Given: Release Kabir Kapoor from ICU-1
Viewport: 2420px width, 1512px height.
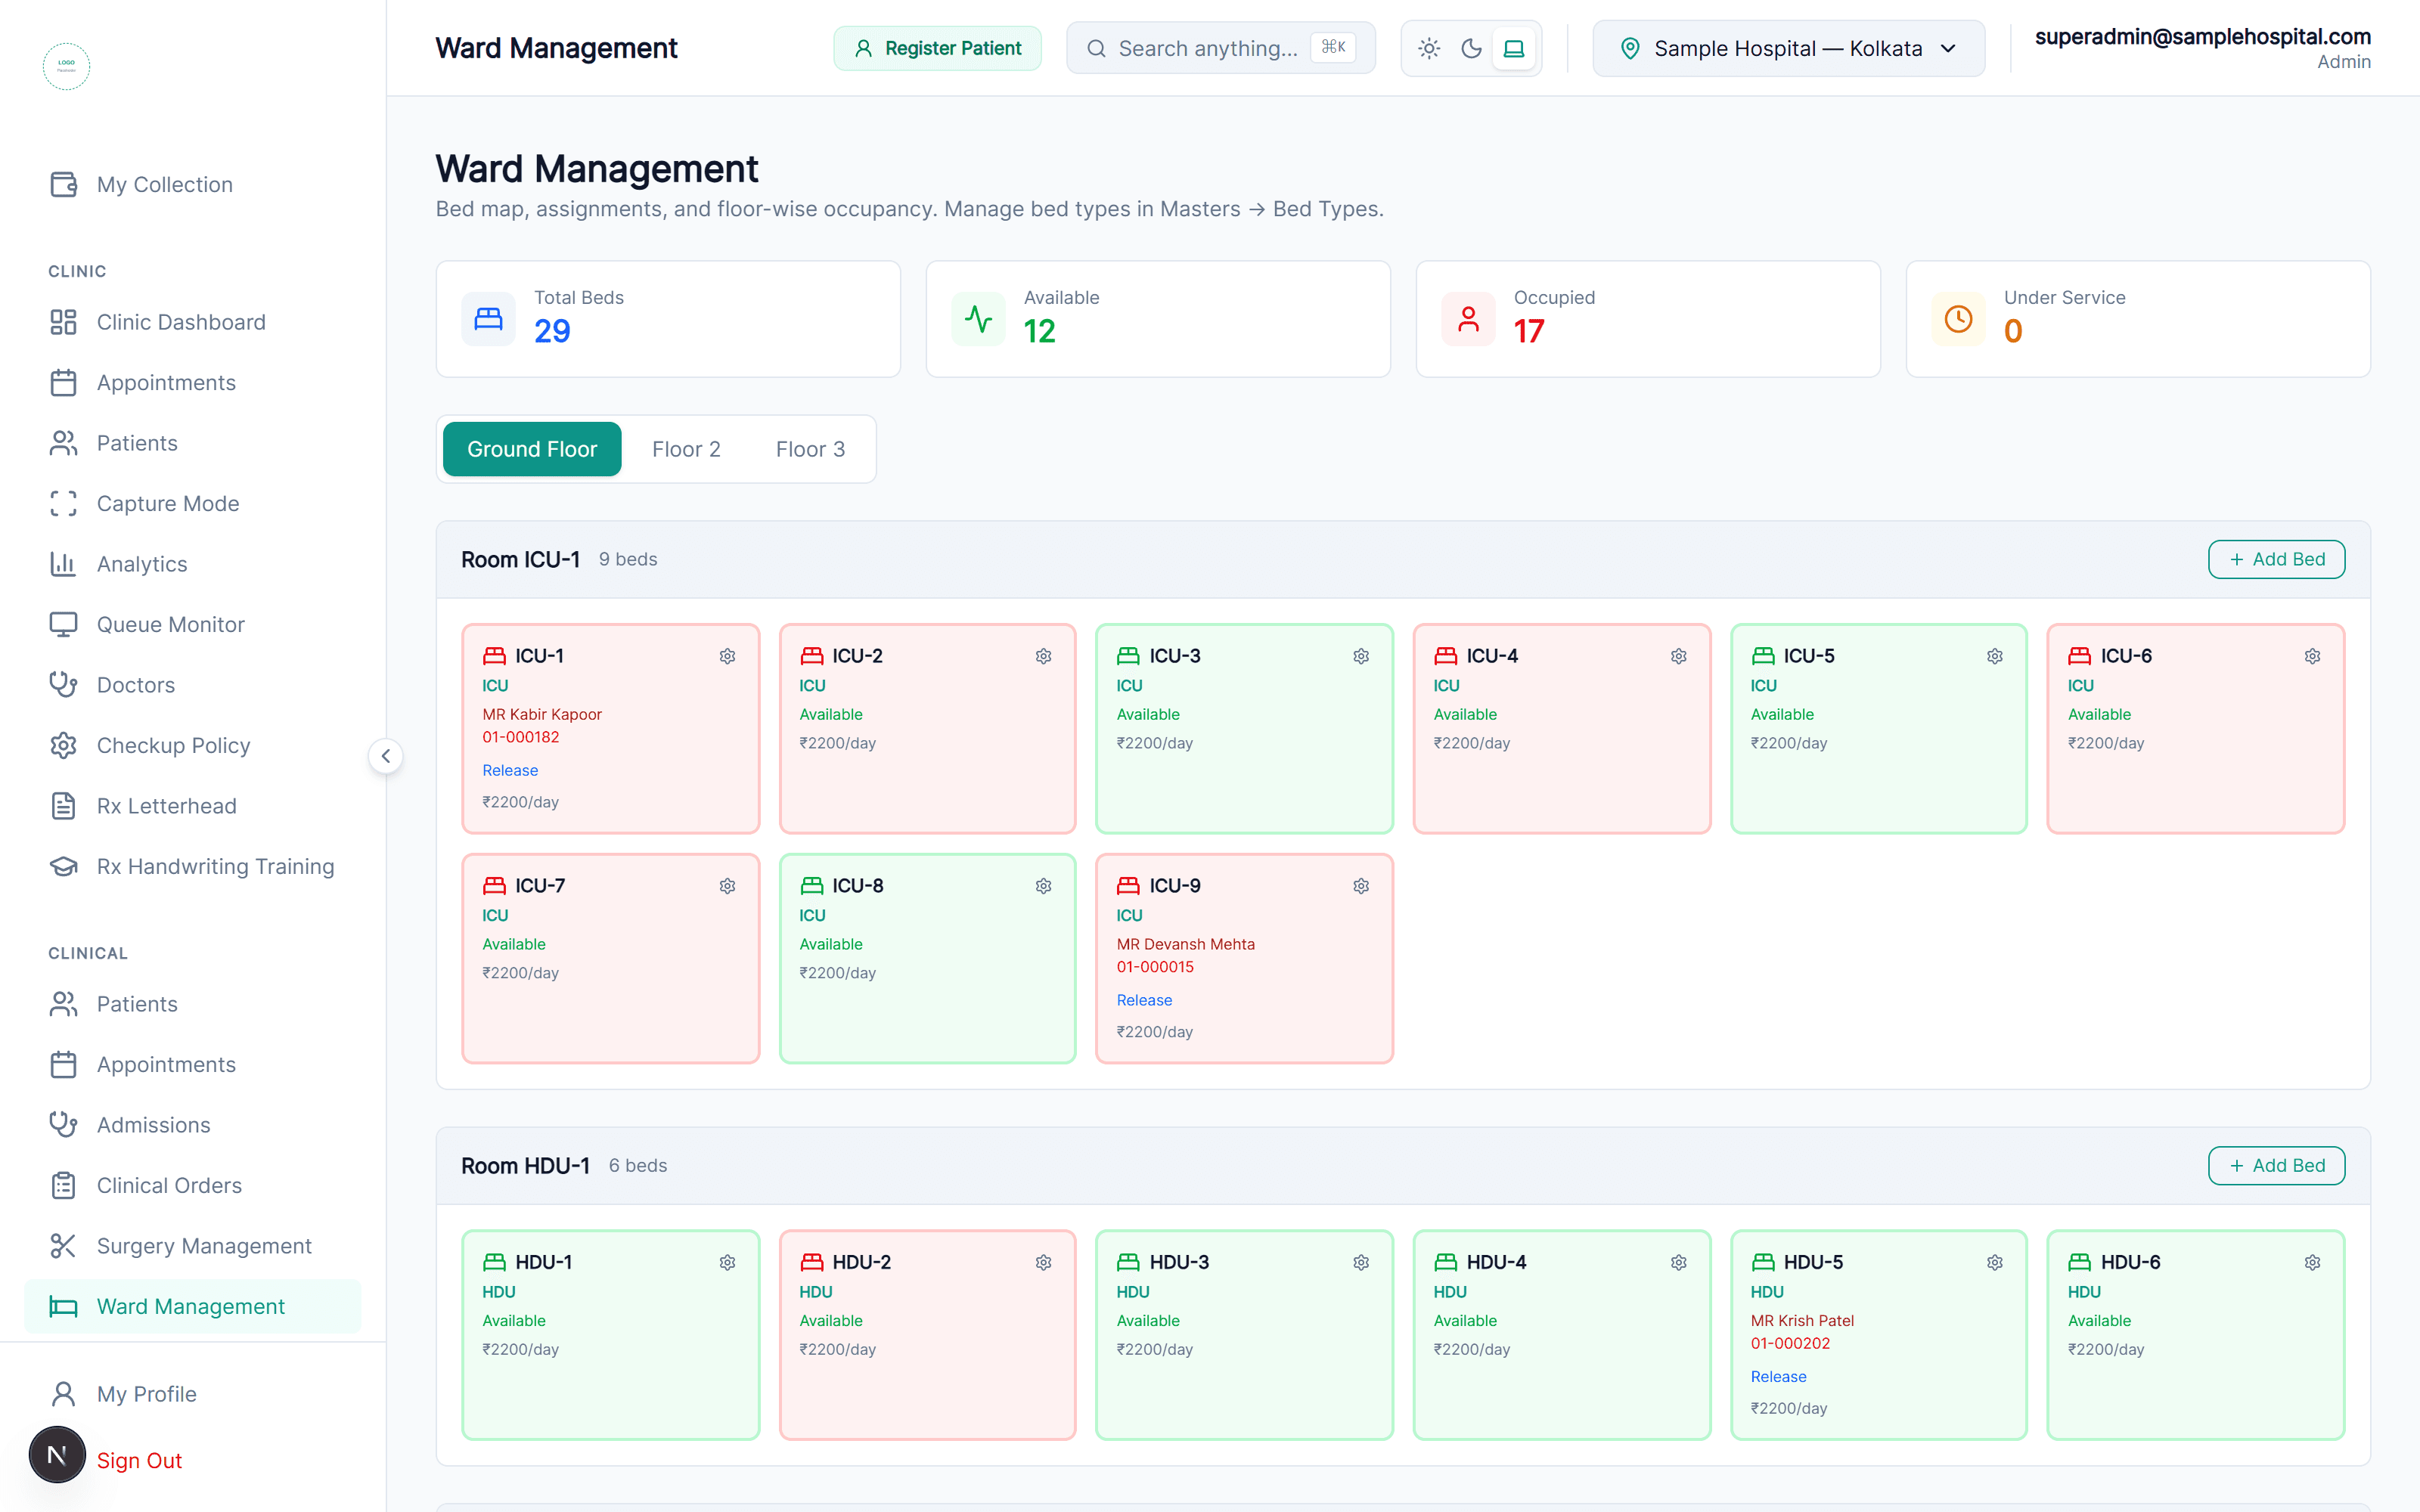Looking at the screenshot, I should point(510,770).
